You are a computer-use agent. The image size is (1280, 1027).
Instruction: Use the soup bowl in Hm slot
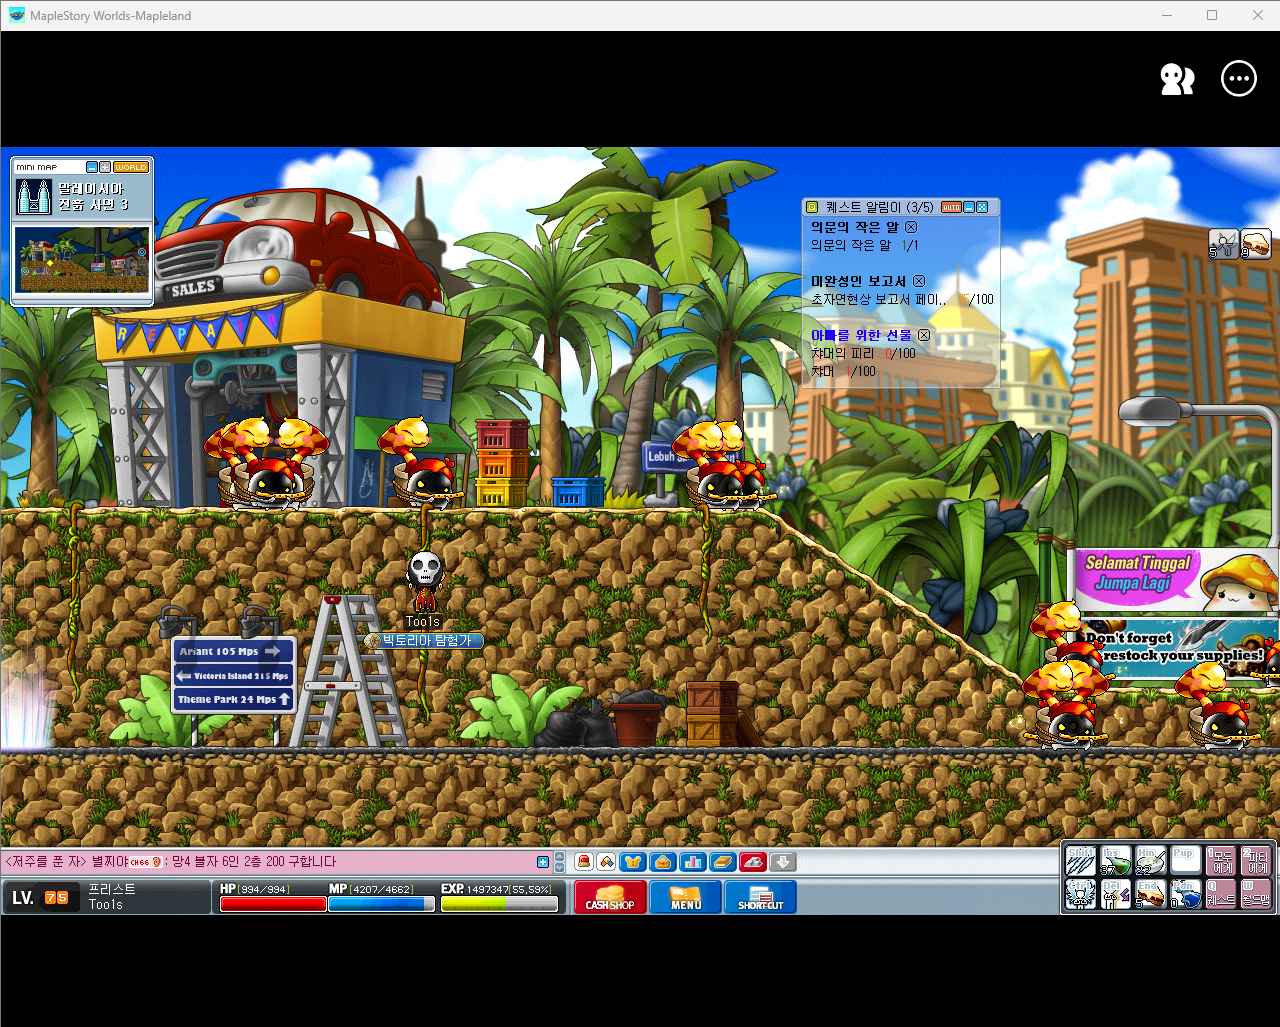coord(1151,861)
